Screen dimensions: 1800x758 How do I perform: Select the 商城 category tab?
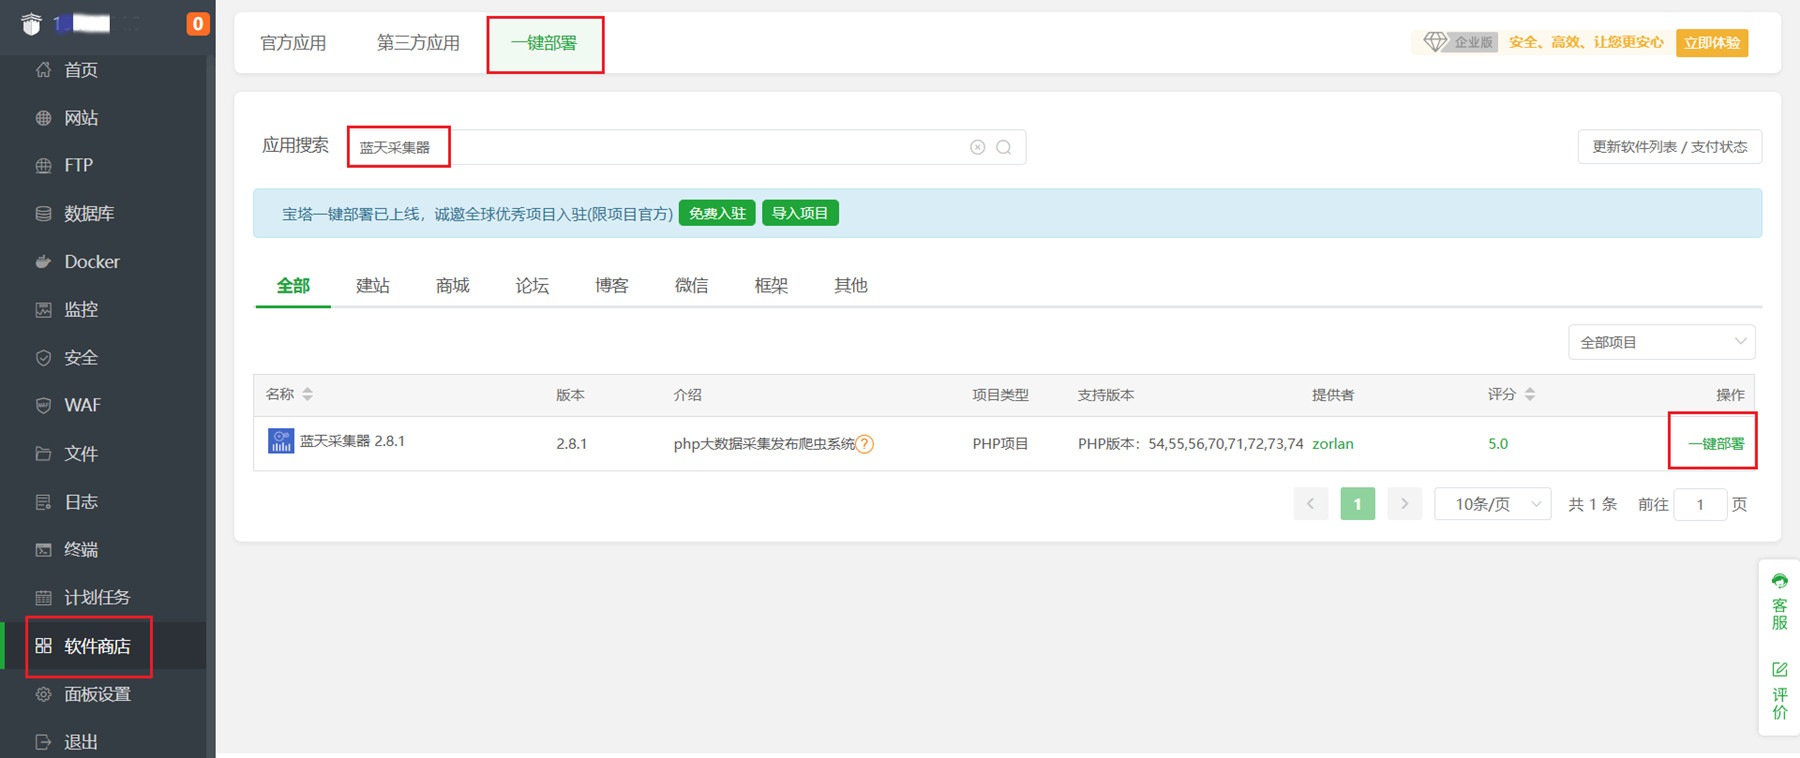pyautogui.click(x=453, y=286)
